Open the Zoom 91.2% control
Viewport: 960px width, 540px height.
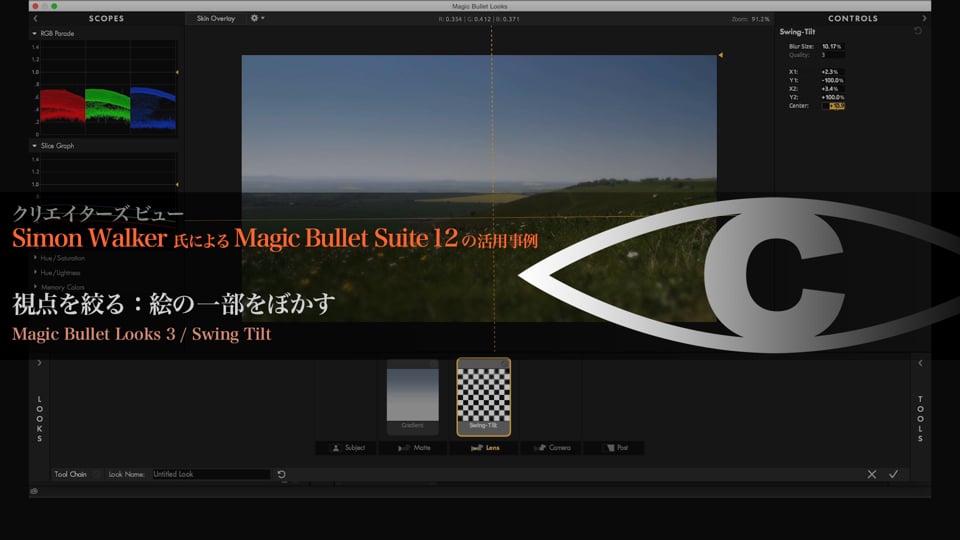751,19
